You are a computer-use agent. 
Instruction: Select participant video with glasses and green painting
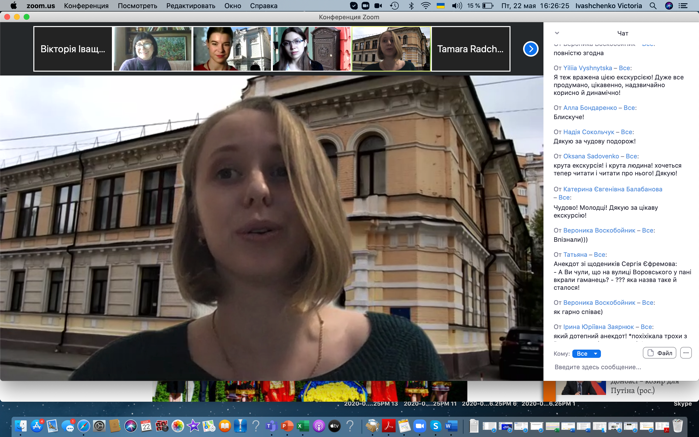click(152, 49)
